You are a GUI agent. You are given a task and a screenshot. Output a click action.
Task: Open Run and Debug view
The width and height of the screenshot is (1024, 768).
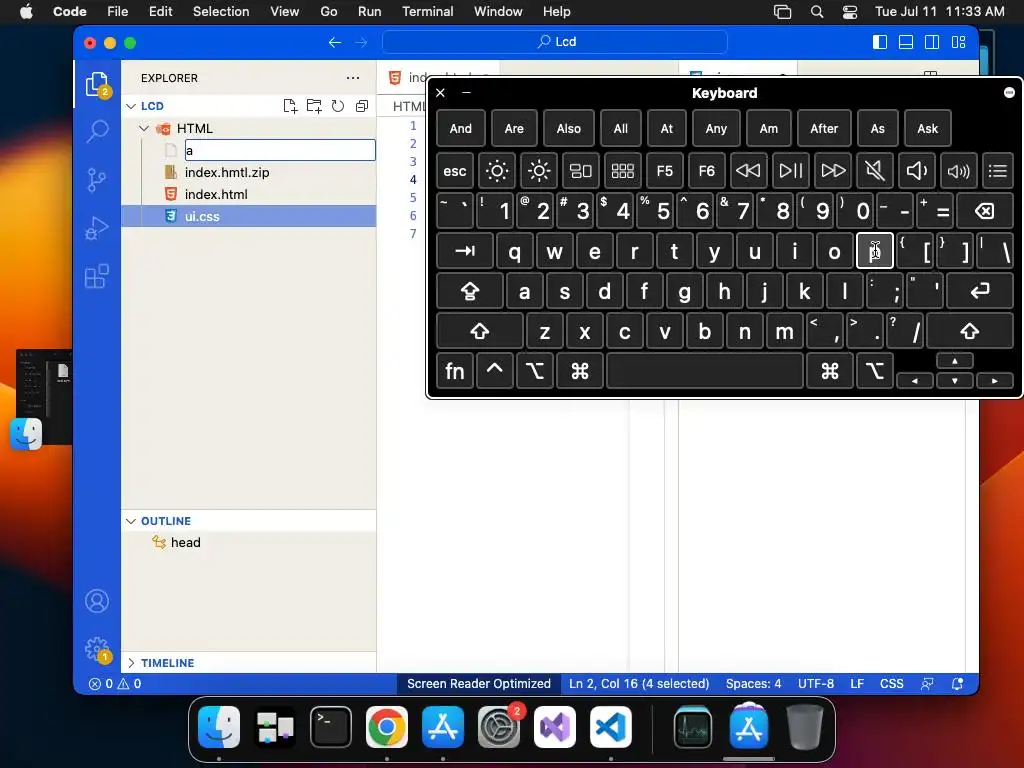(97, 228)
